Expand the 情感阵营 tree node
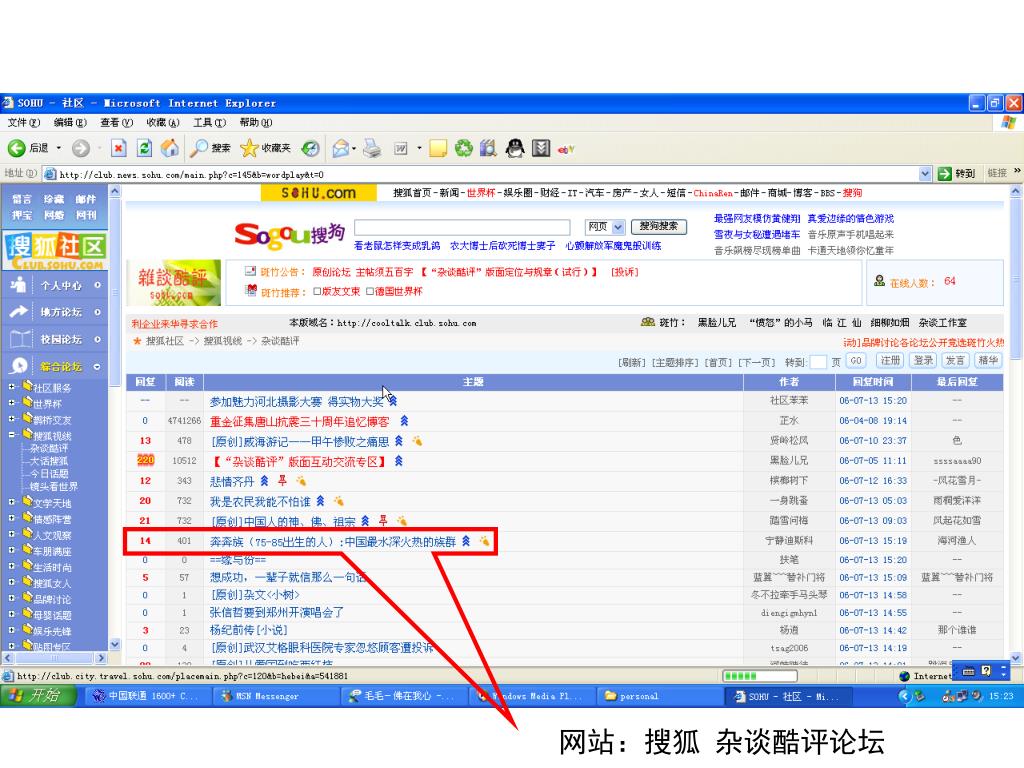Screen dimensions: 1024x768 pos(11,518)
